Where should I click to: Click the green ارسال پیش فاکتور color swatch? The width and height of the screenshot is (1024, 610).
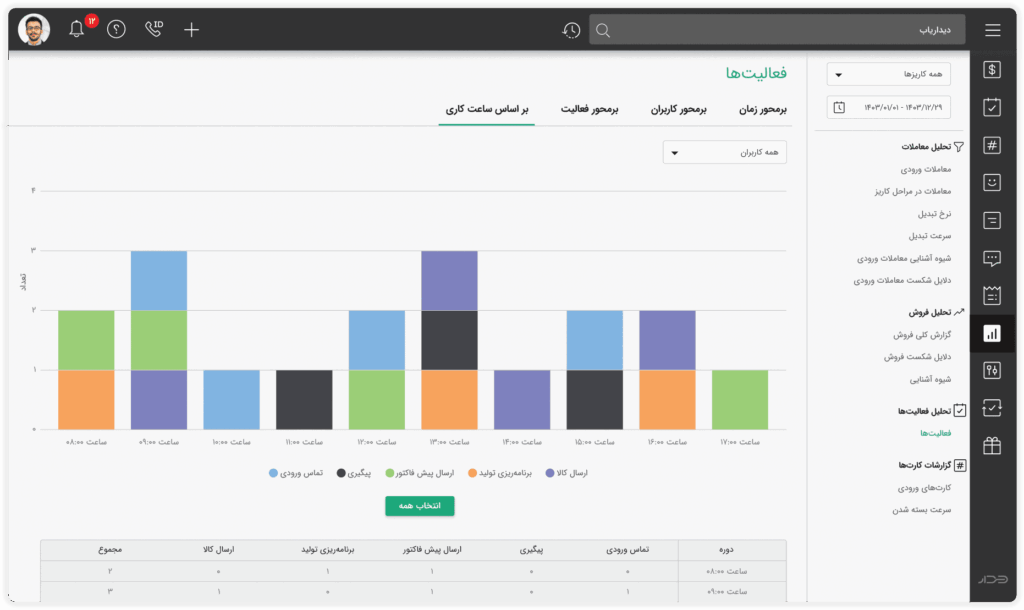click(x=388, y=472)
